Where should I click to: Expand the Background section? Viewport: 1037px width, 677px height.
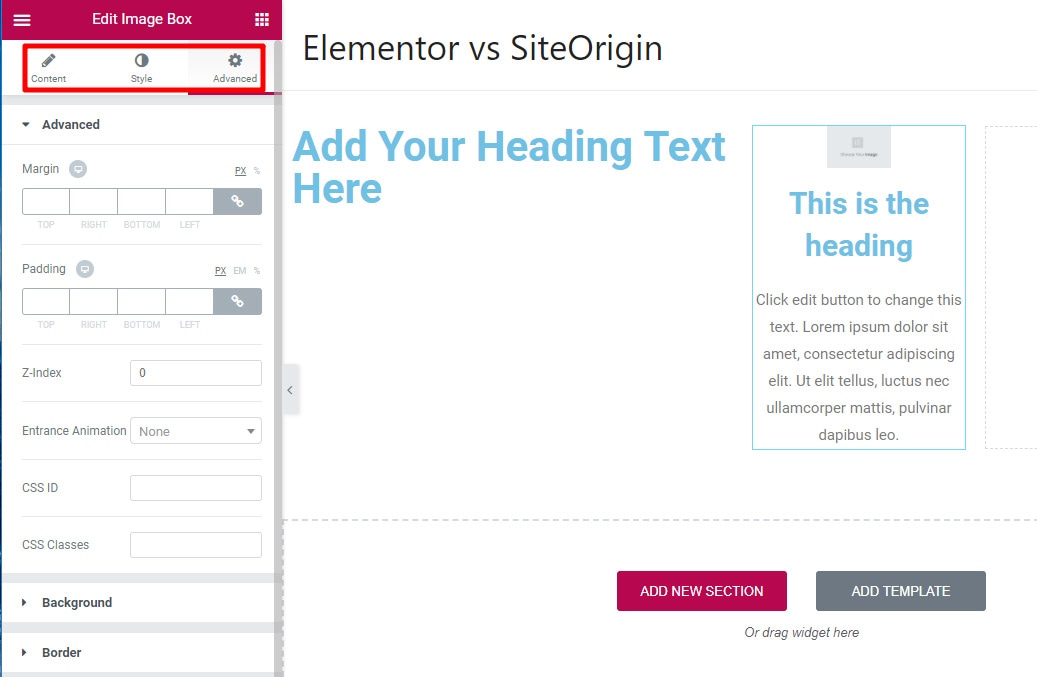138,602
